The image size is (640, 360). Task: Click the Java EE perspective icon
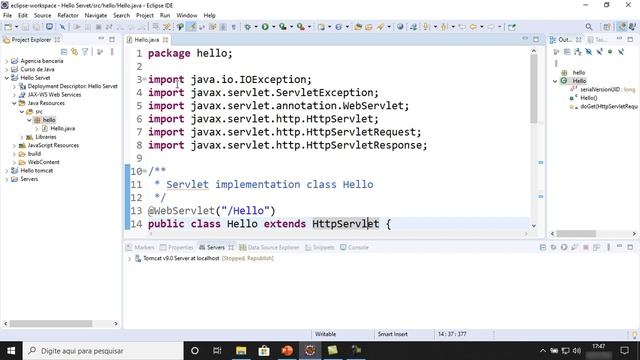click(621, 27)
